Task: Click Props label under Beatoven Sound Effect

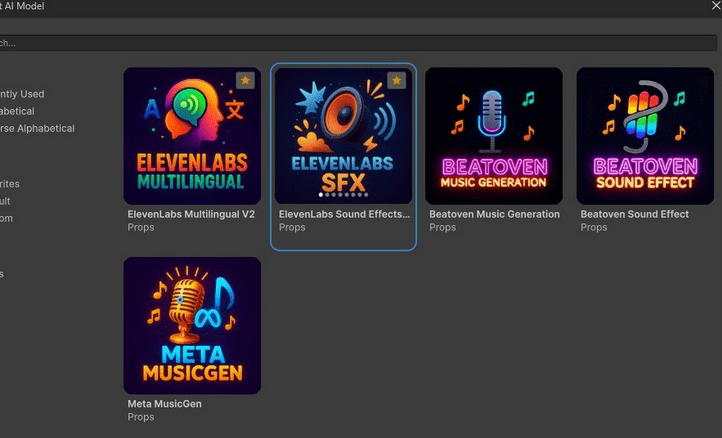Action: (x=594, y=227)
